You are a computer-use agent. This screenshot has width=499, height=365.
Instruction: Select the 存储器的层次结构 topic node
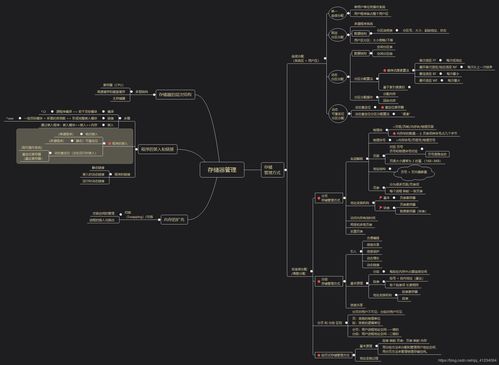click(x=175, y=95)
